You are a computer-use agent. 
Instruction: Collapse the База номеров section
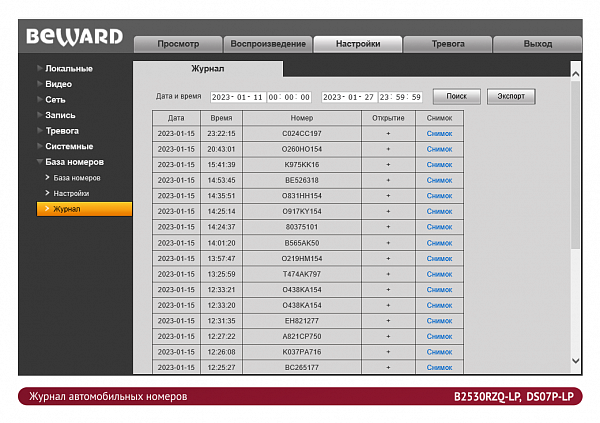tap(74, 162)
